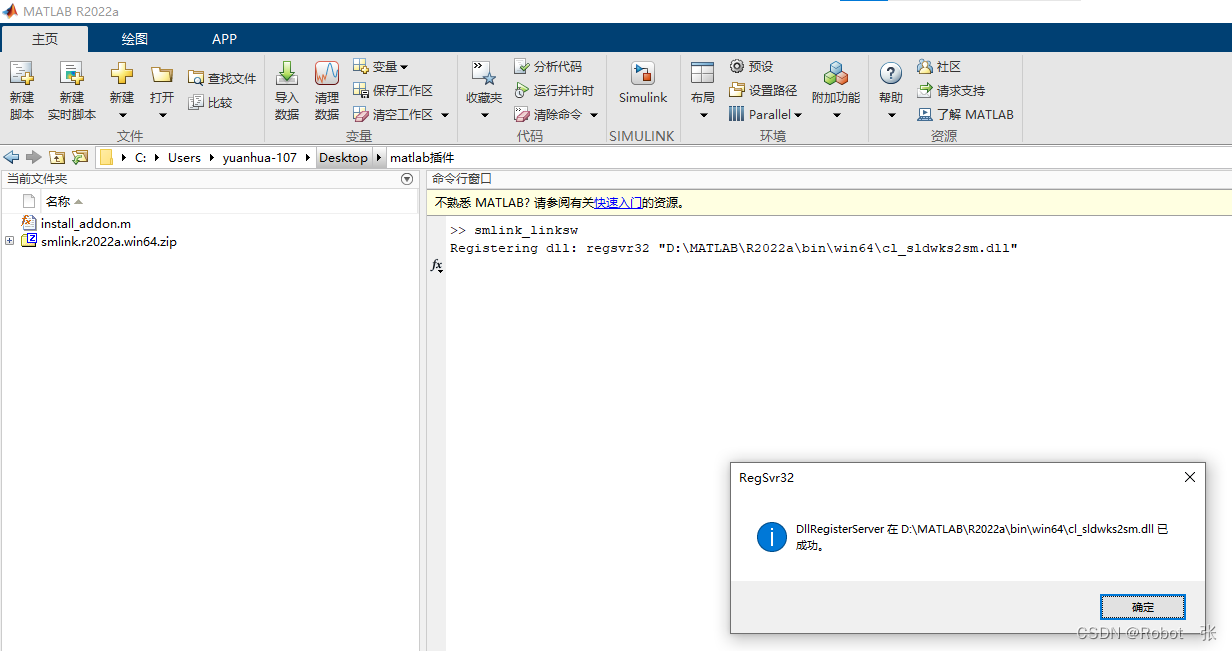
Task: Click the forward navigation arrow icon
Action: (x=34, y=158)
